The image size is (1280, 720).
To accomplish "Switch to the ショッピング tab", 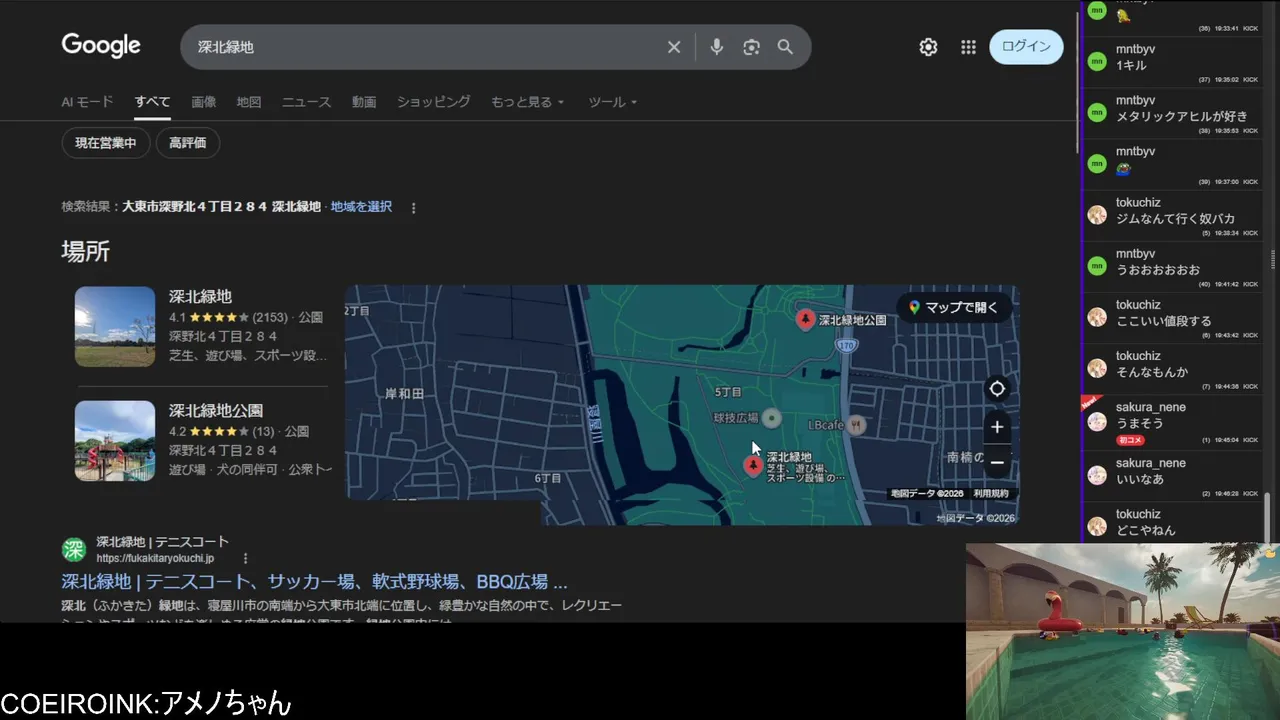I will [433, 102].
